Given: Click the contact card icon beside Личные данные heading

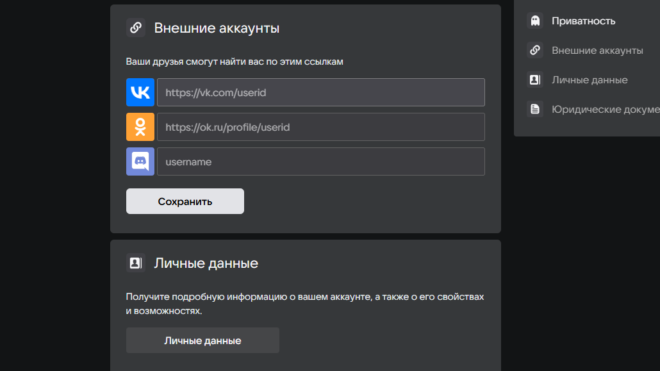Looking at the screenshot, I should [136, 263].
